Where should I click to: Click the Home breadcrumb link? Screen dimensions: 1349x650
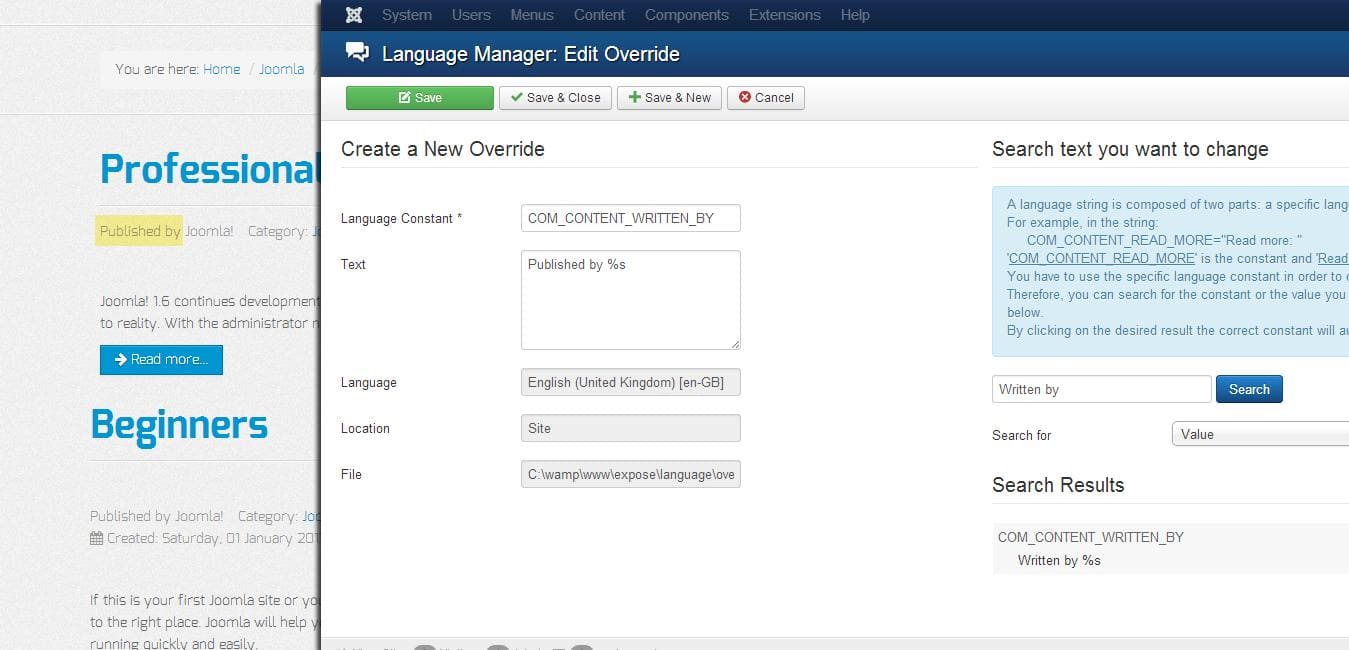pos(222,69)
